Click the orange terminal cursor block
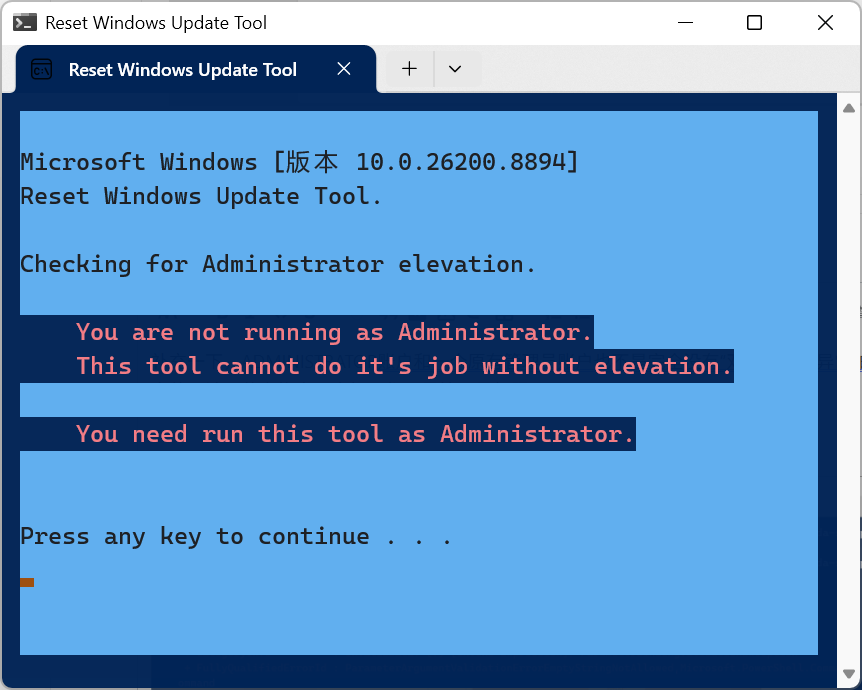 click(x=27, y=582)
